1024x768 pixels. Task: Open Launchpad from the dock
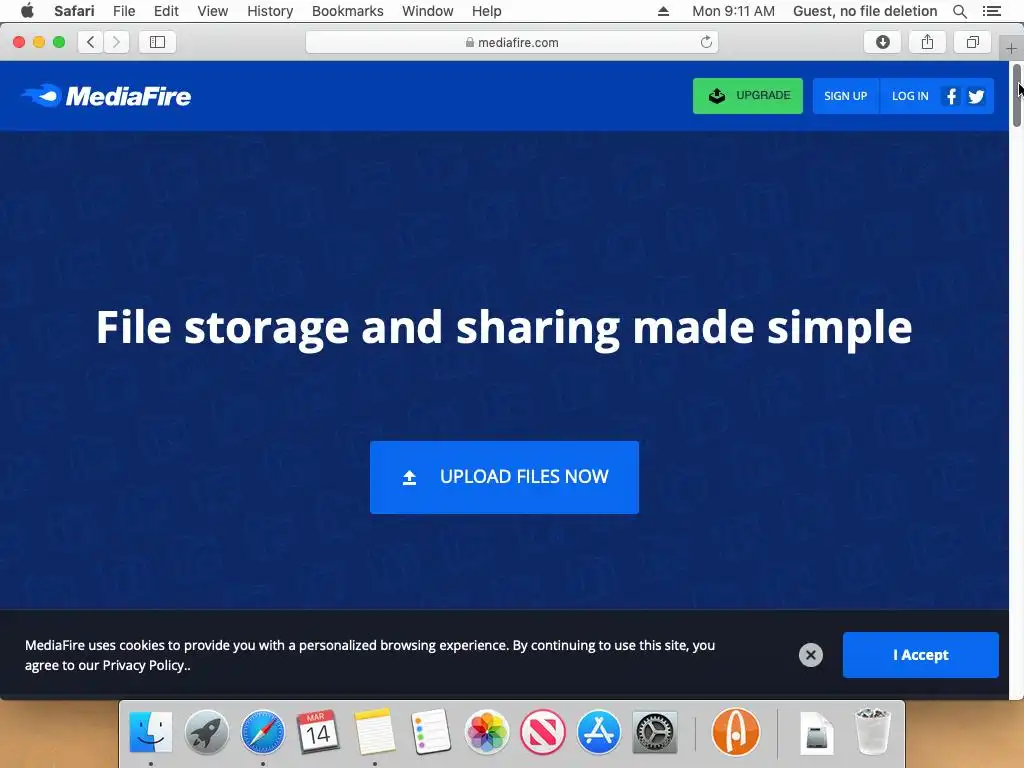pyautogui.click(x=206, y=731)
